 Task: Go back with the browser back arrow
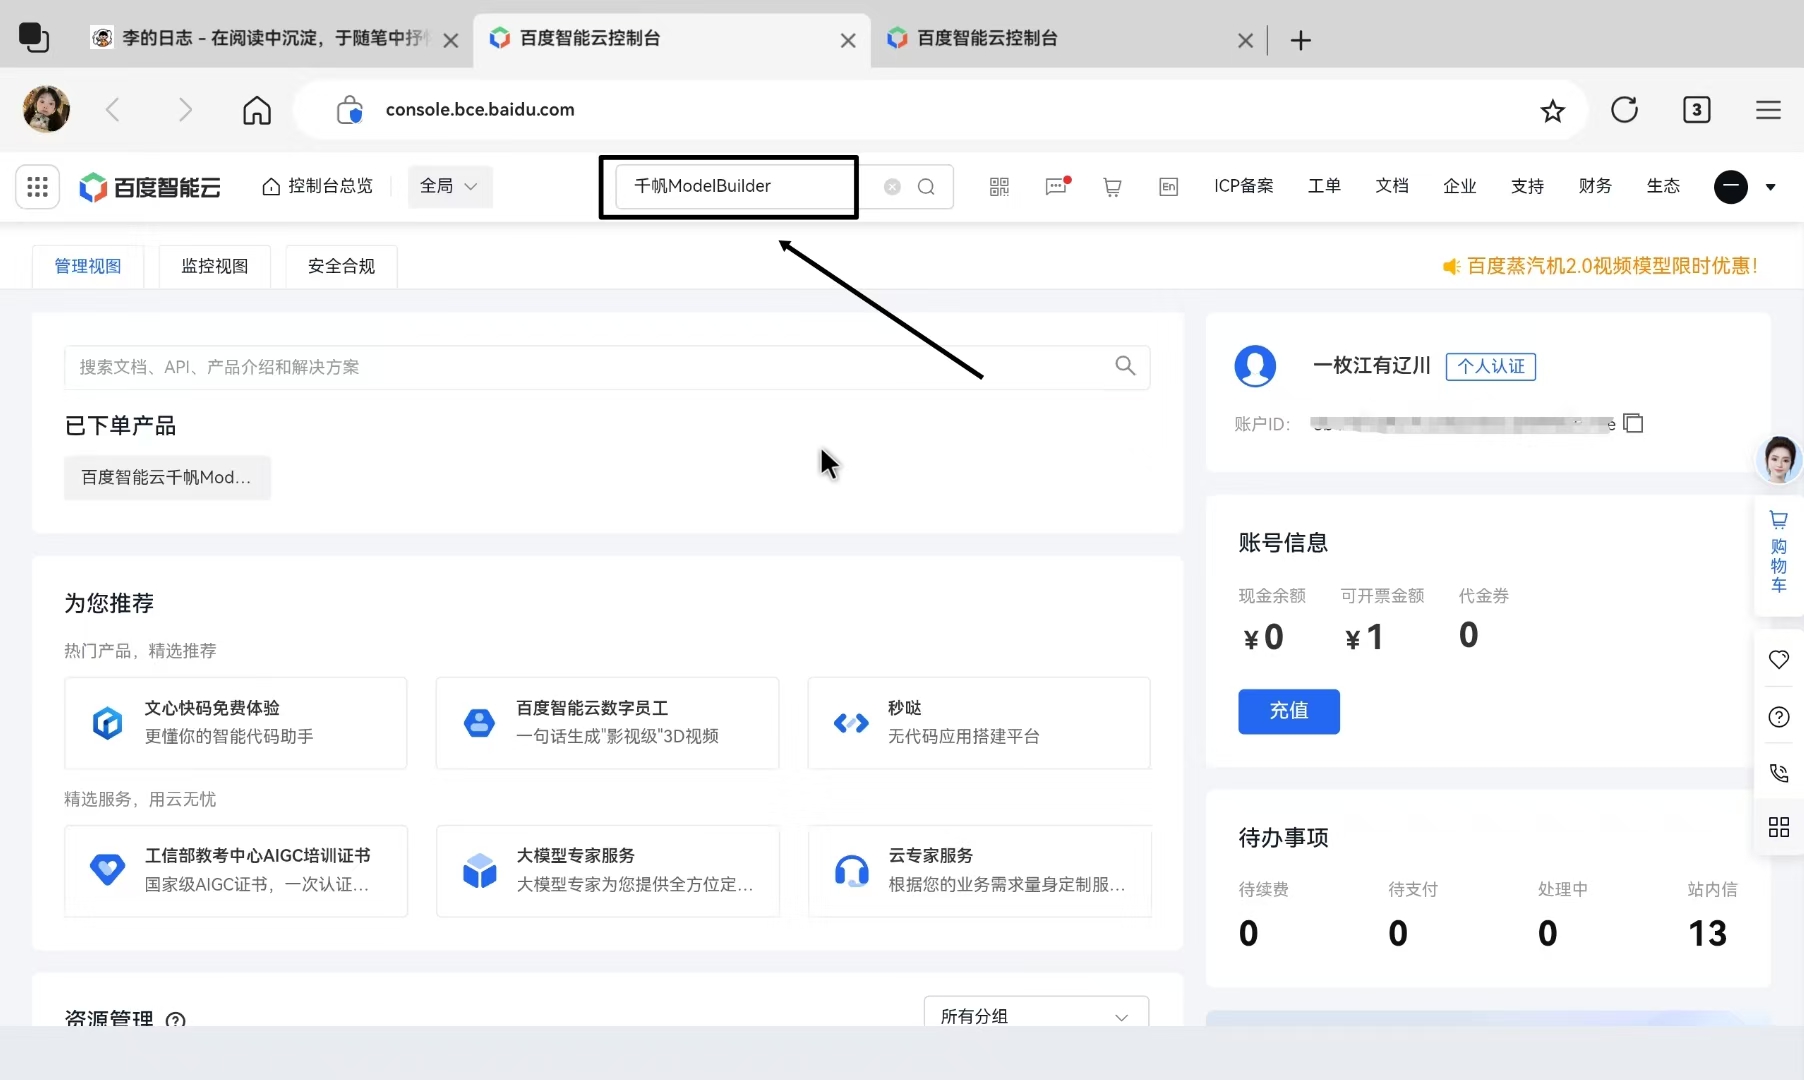click(x=113, y=109)
